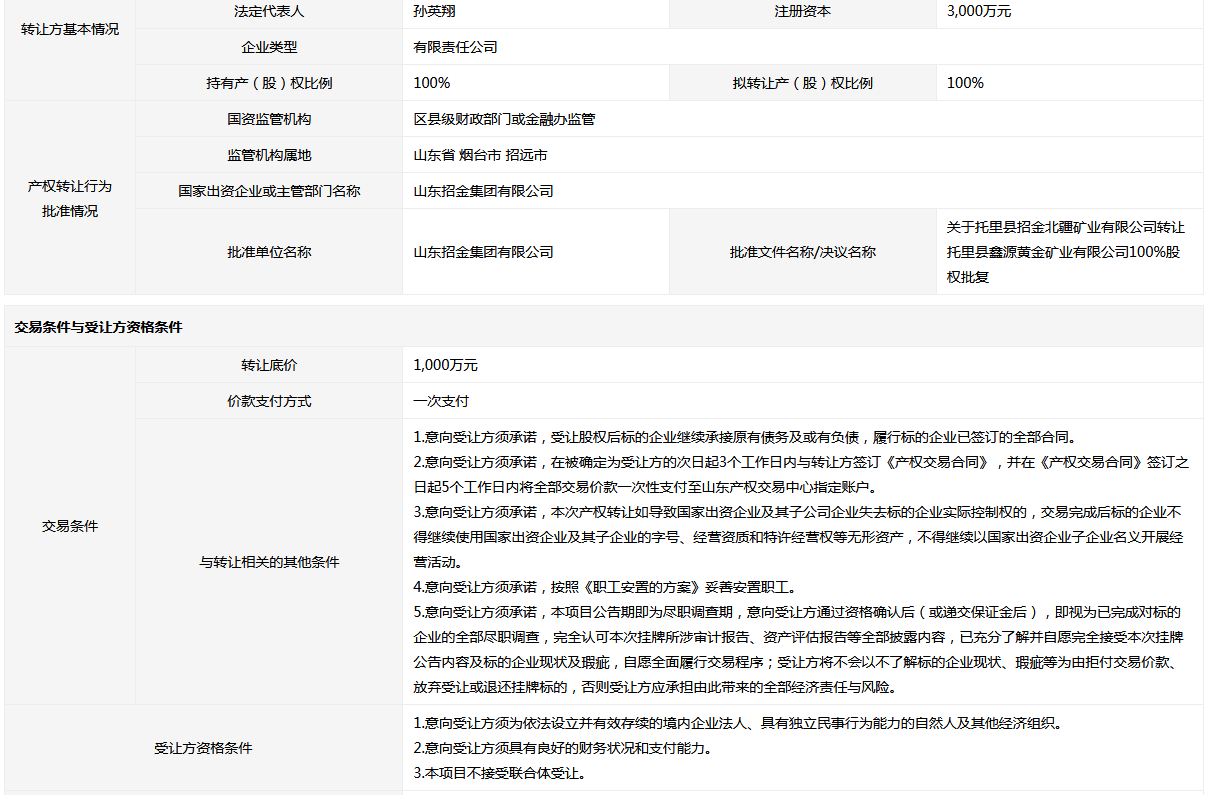Click the payment method value '一次支付'

(x=442, y=401)
